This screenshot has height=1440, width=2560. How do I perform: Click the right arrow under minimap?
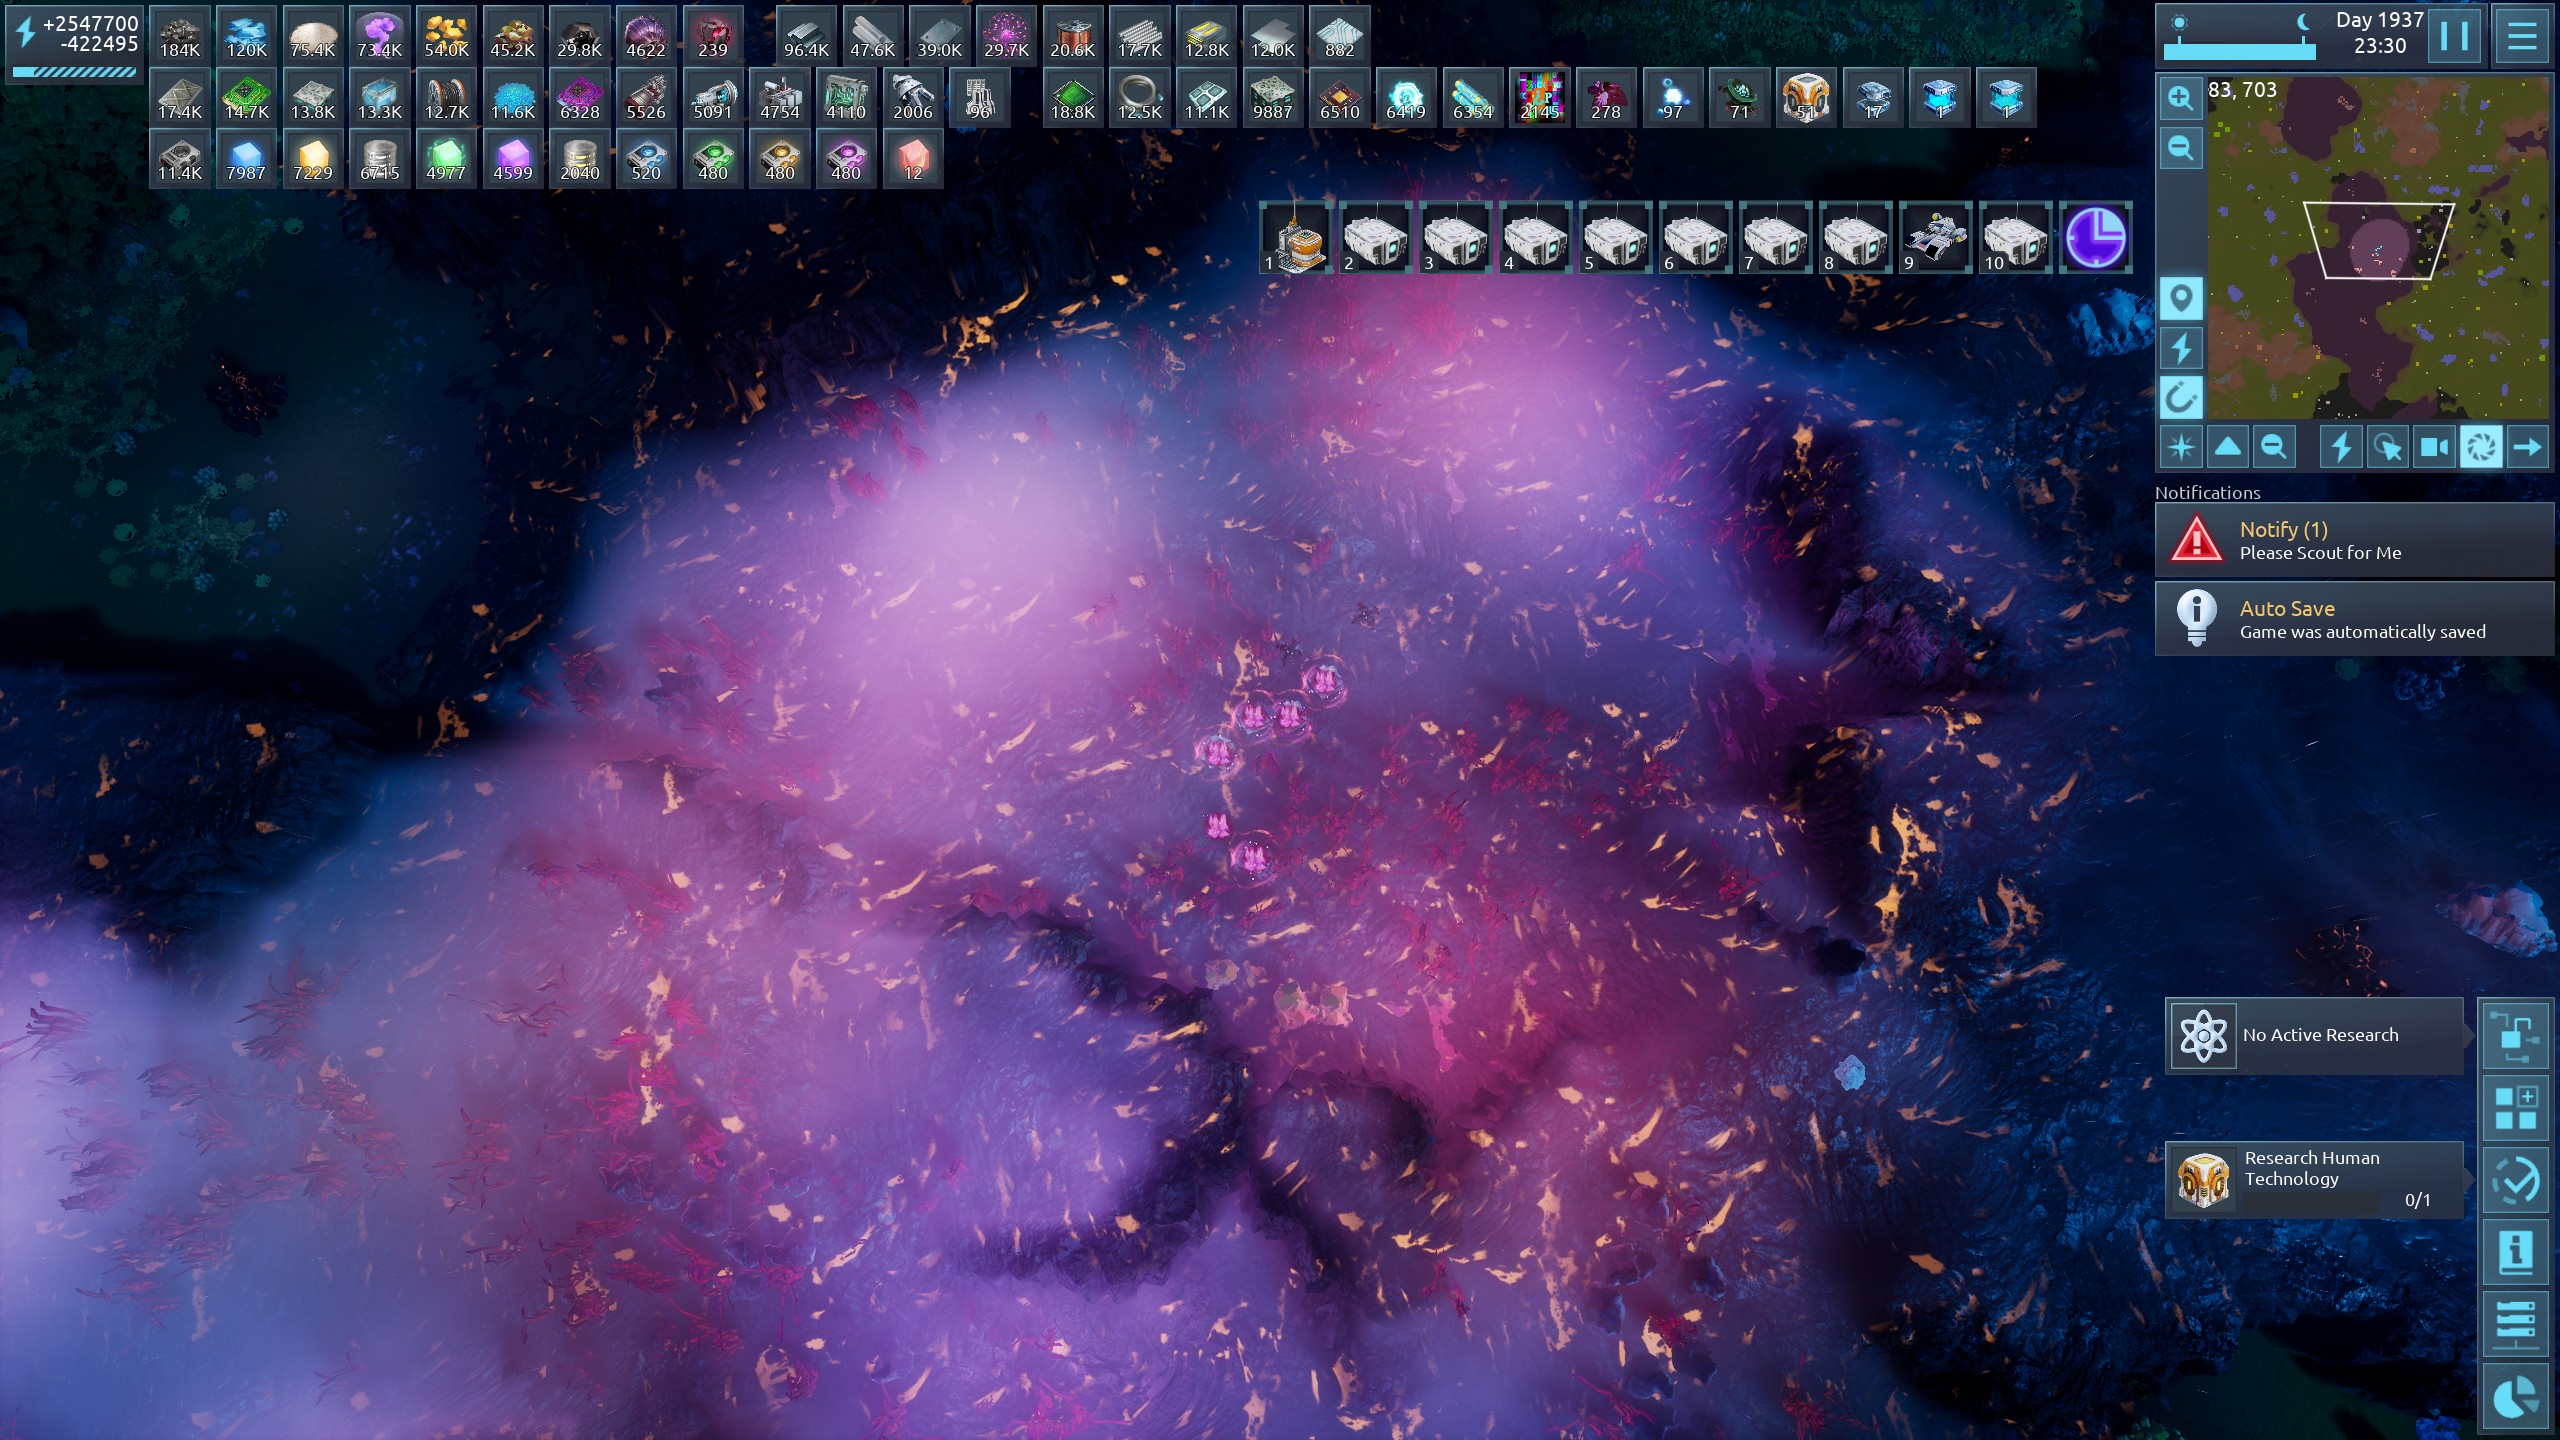pyautogui.click(x=2527, y=447)
